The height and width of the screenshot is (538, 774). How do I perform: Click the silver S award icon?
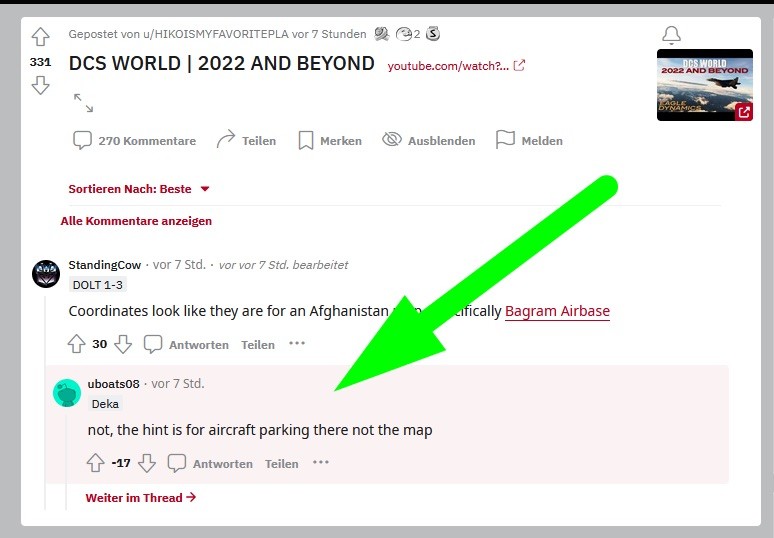tap(433, 34)
